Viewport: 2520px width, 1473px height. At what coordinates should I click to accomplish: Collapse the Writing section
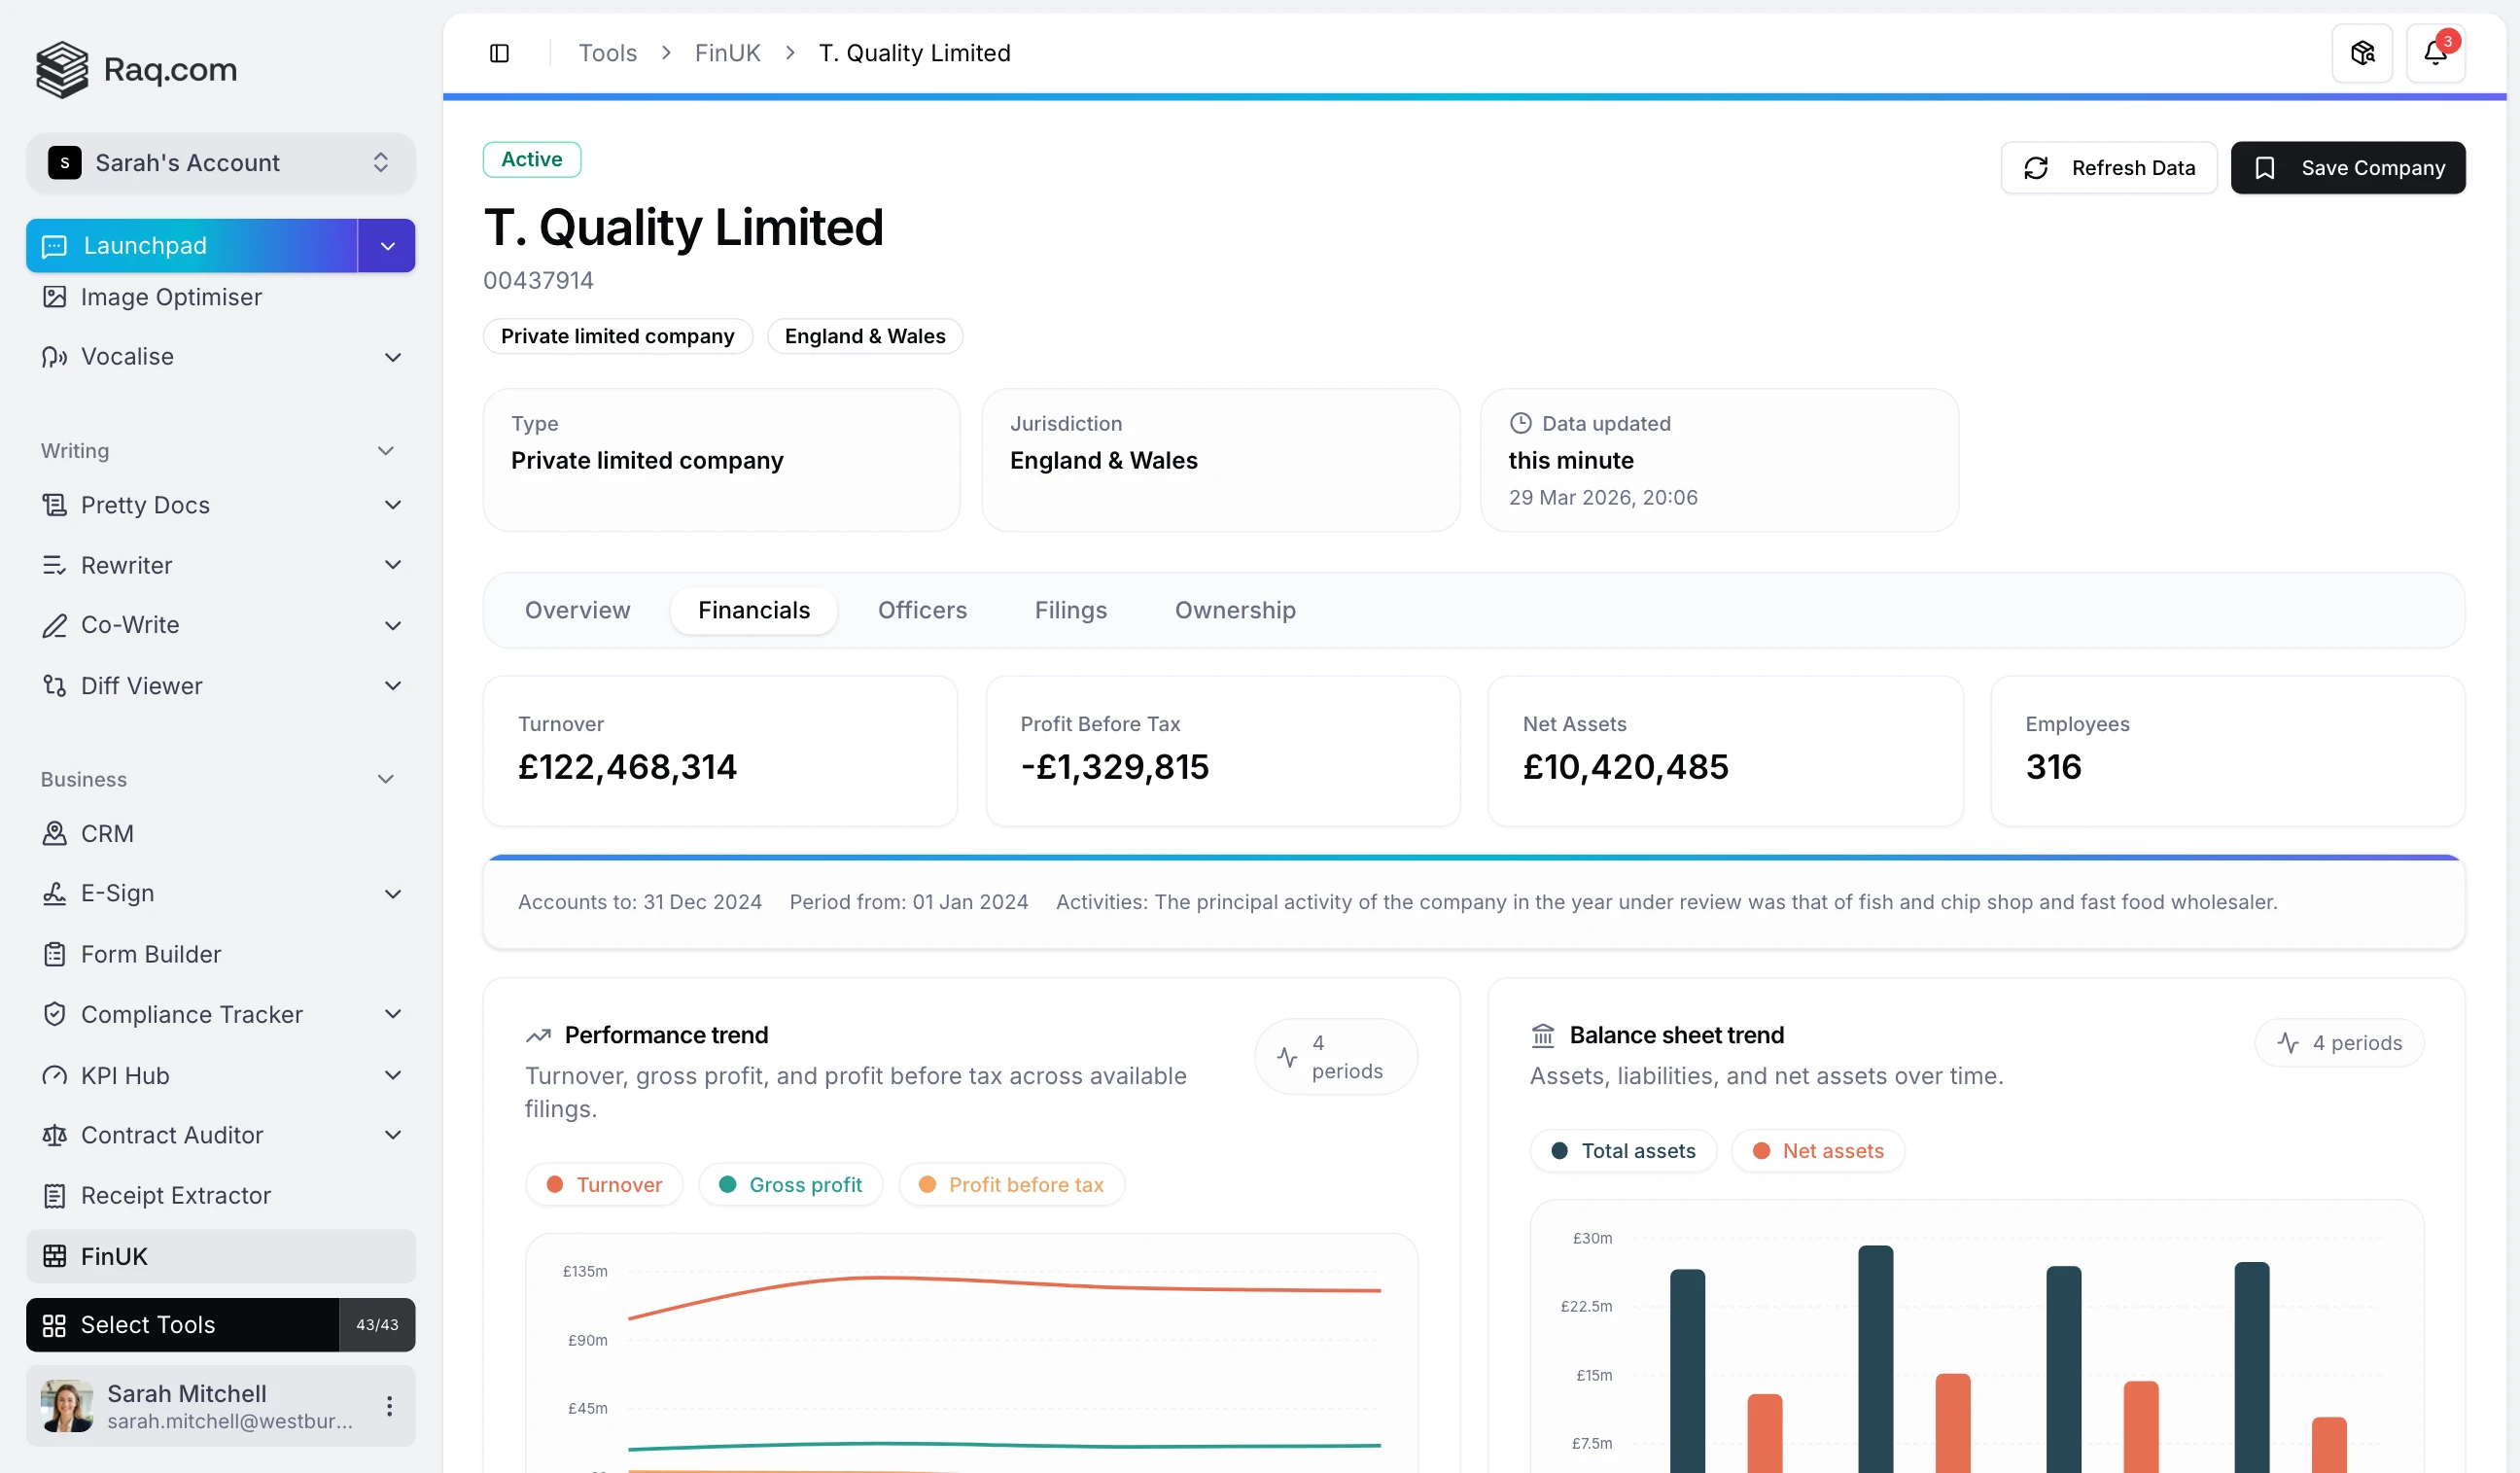385,451
